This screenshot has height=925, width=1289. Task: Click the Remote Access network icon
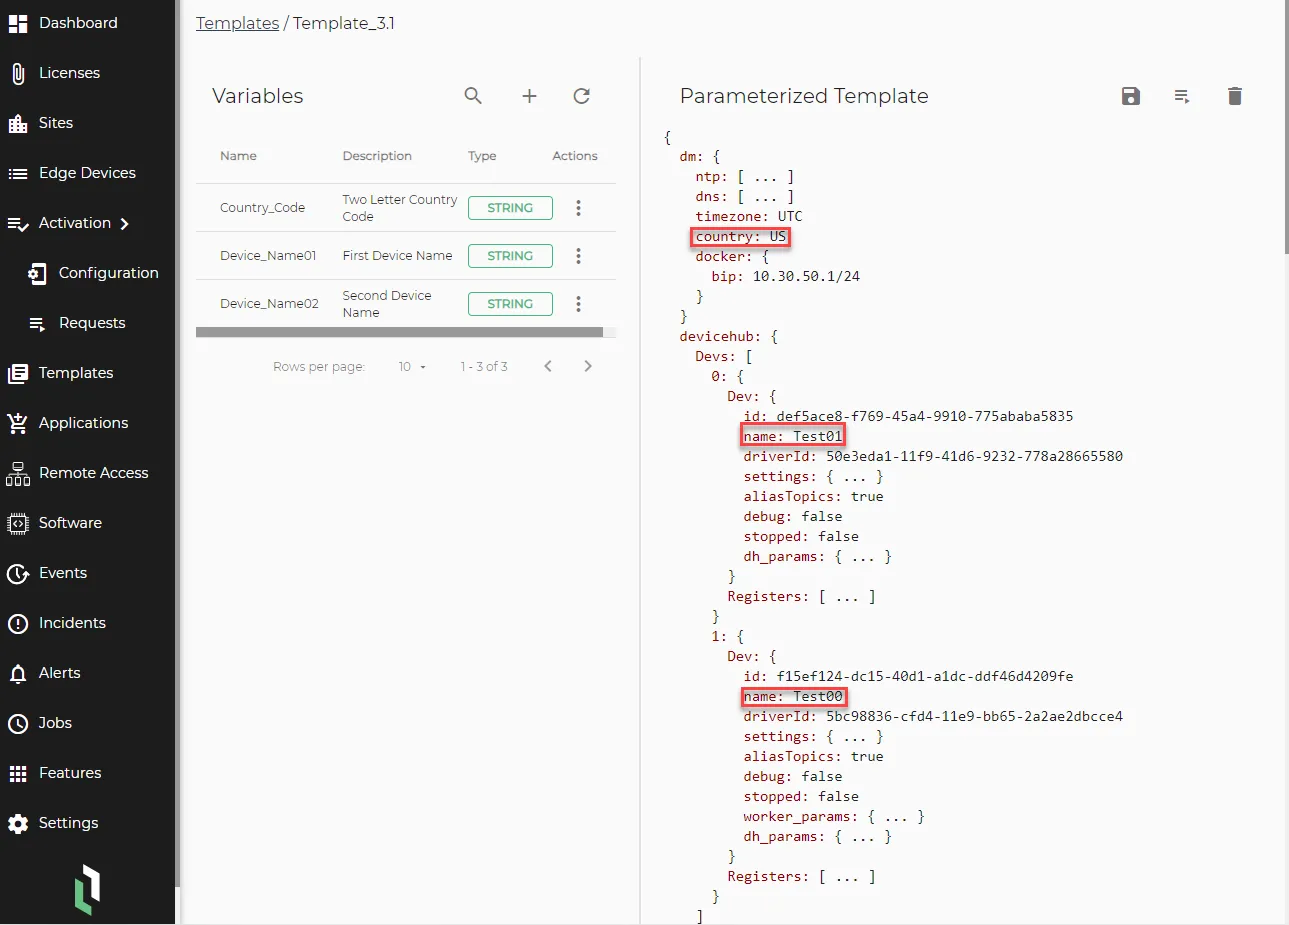click(18, 473)
